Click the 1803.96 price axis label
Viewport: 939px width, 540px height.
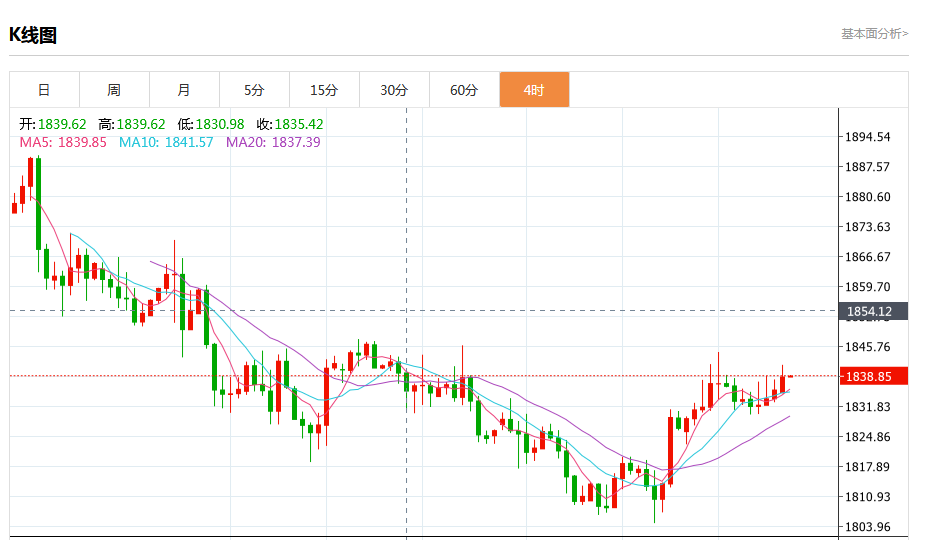click(x=867, y=527)
